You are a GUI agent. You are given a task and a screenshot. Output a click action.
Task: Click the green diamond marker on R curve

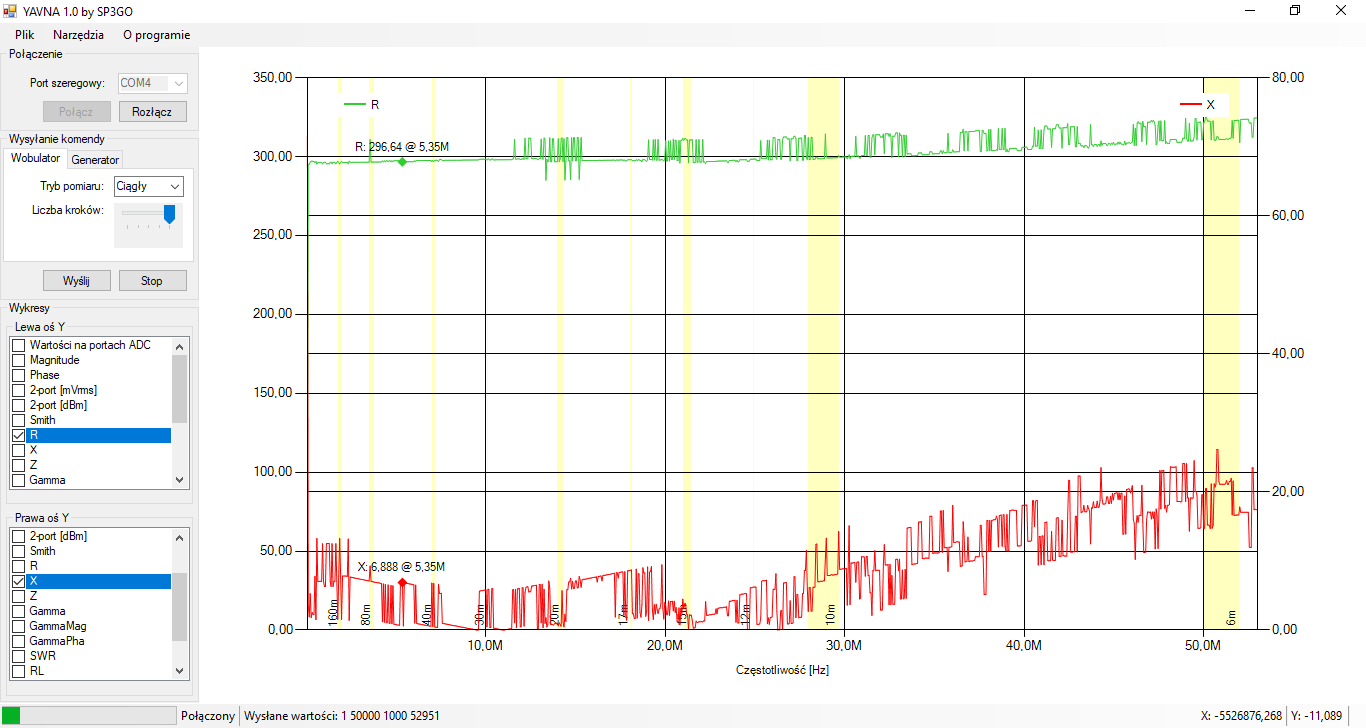click(x=402, y=161)
